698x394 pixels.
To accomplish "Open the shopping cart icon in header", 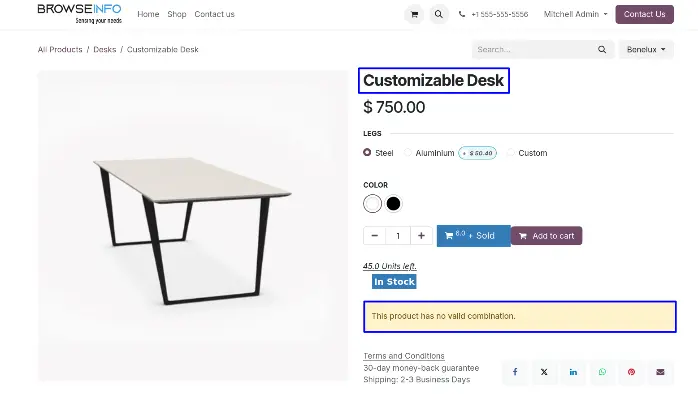I will [x=414, y=14].
